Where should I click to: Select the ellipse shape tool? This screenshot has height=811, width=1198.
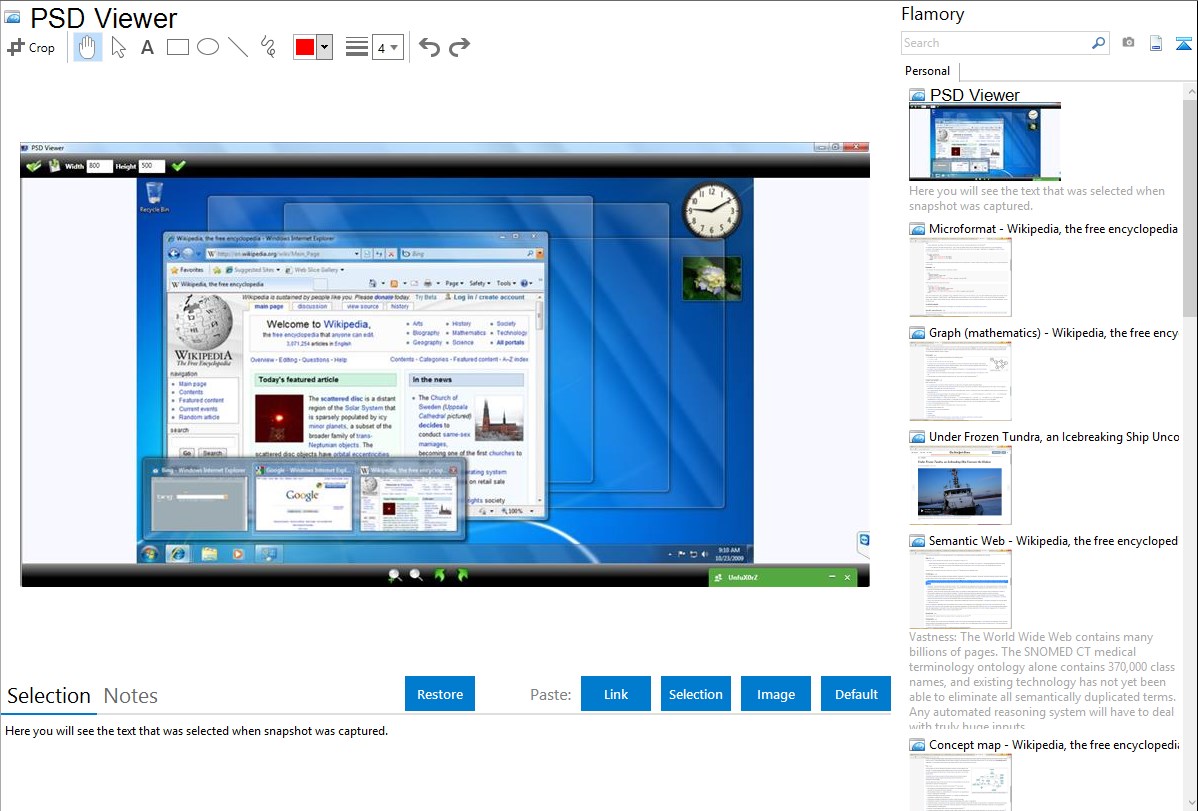click(x=208, y=47)
